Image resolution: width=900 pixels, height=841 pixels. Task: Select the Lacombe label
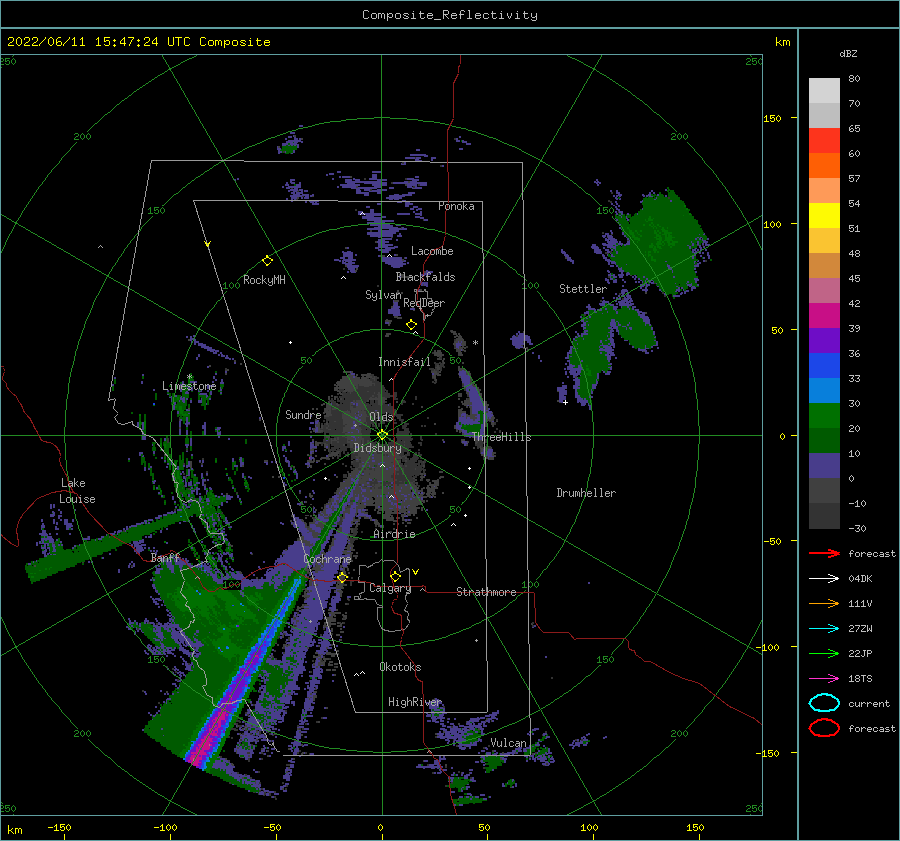(432, 251)
